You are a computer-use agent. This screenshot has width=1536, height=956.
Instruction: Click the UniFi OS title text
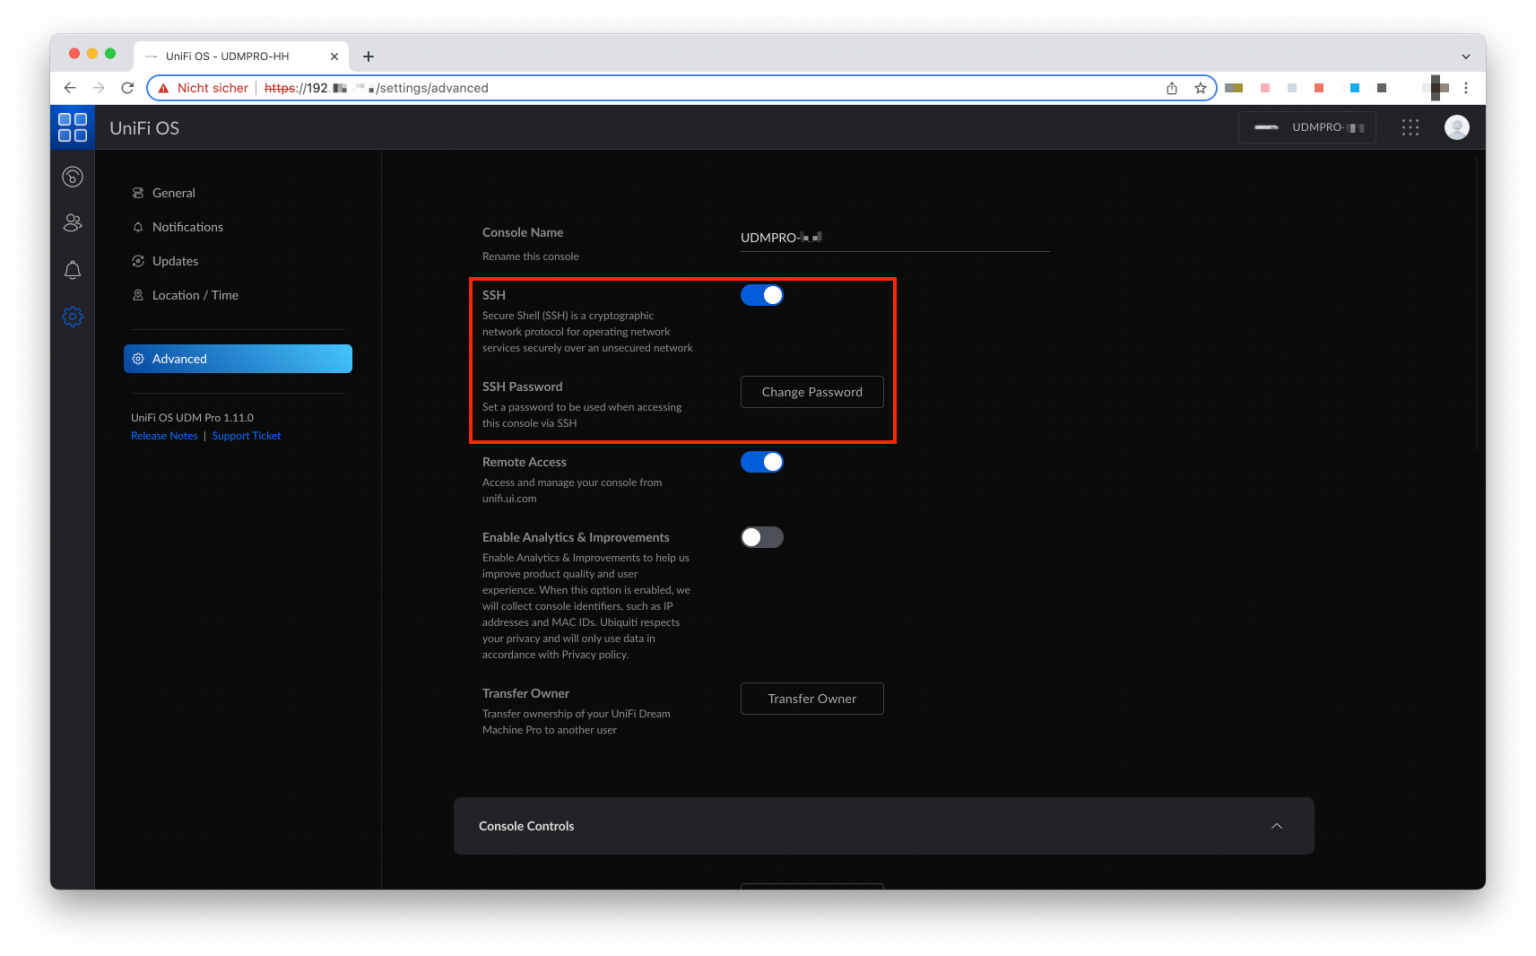[x=144, y=128]
